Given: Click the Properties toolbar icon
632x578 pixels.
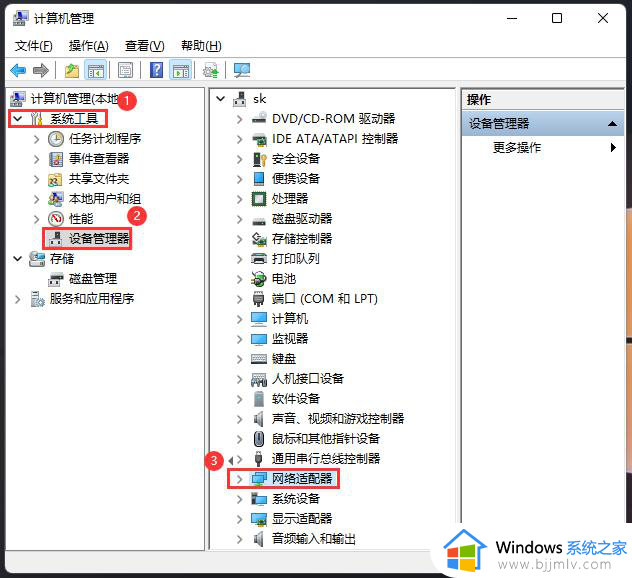Looking at the screenshot, I should pos(125,71).
